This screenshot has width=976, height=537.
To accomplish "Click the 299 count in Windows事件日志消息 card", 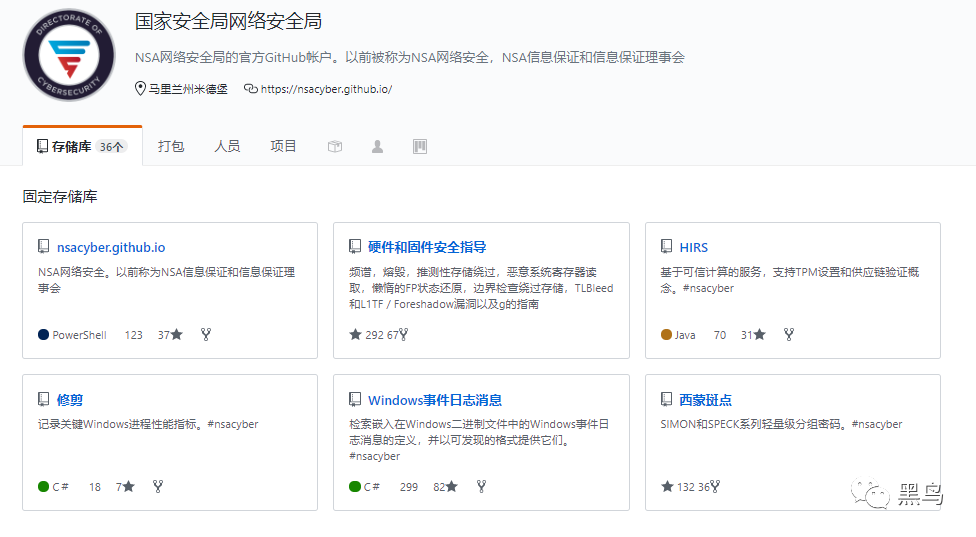I will tap(409, 487).
